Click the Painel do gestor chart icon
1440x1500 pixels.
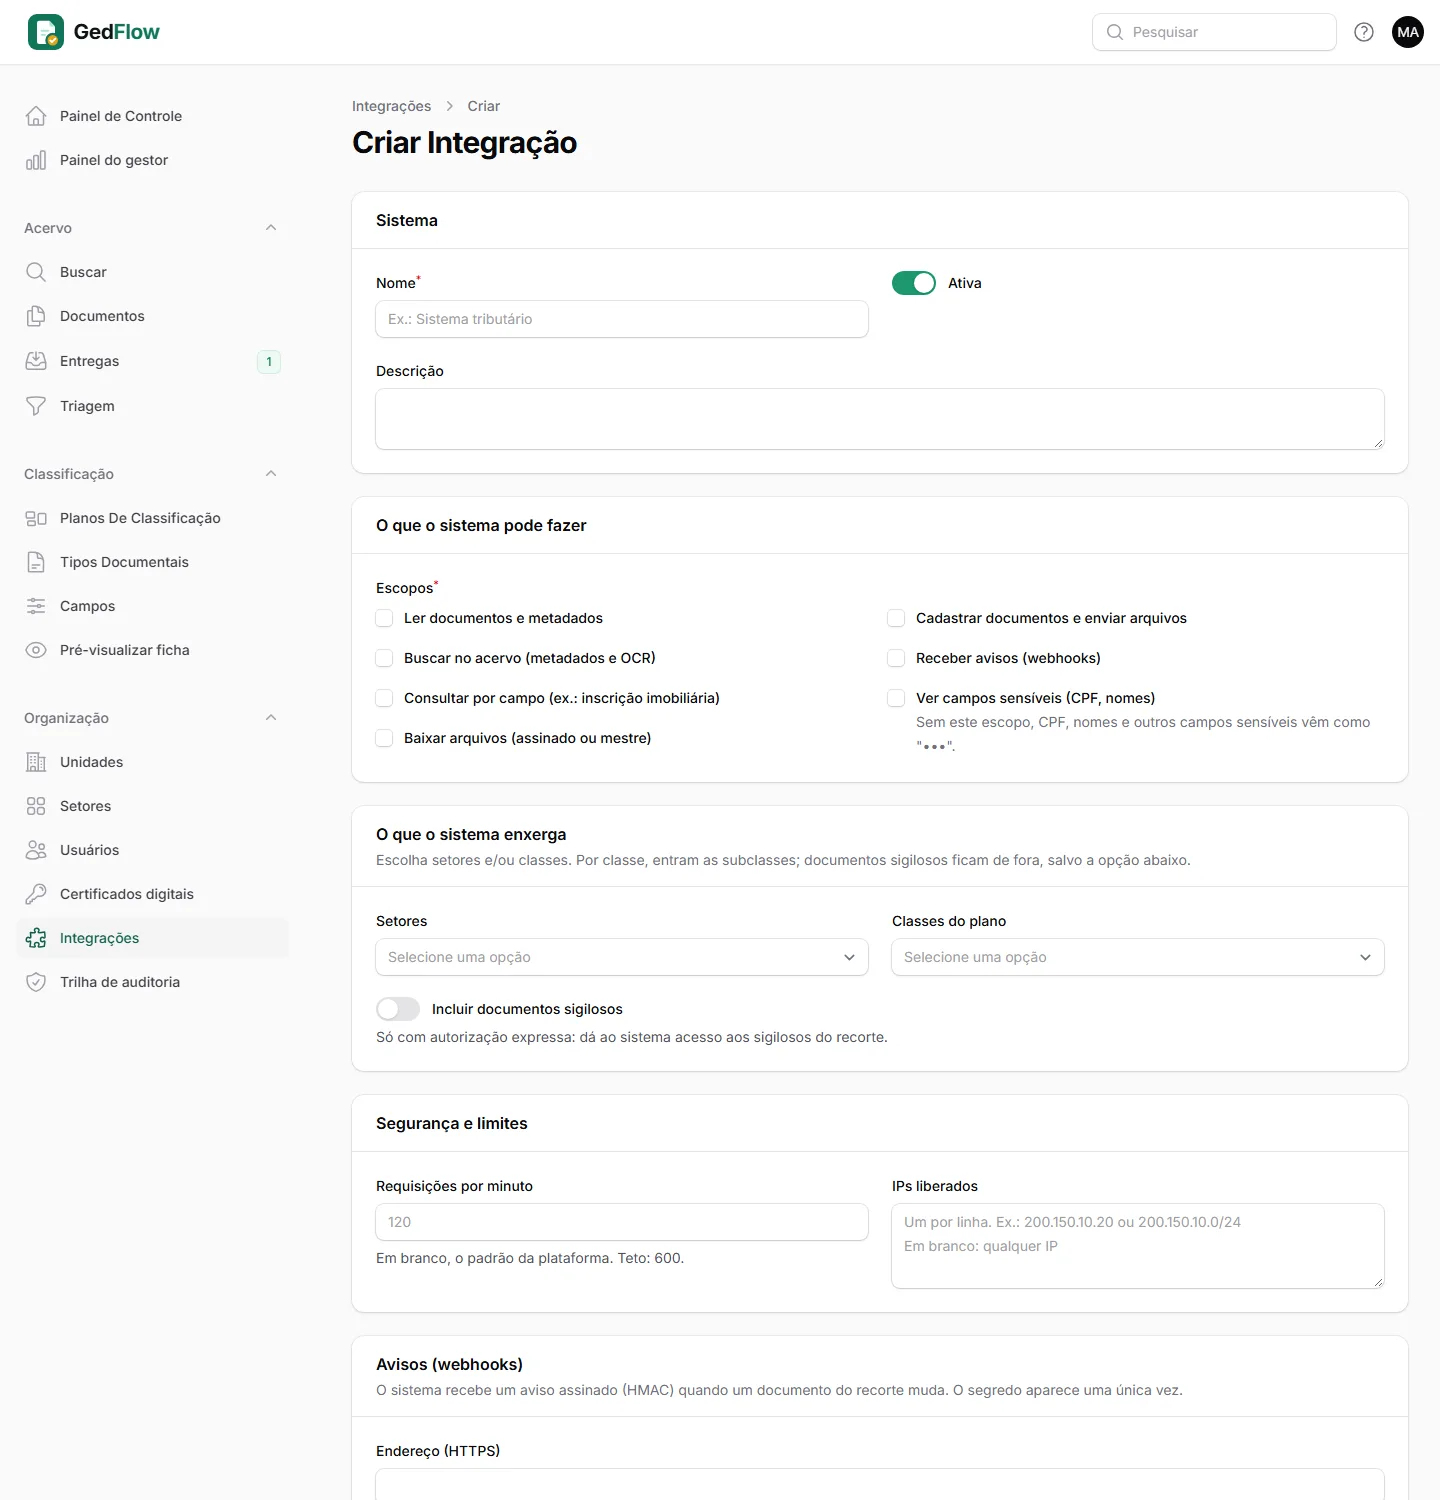tap(36, 160)
